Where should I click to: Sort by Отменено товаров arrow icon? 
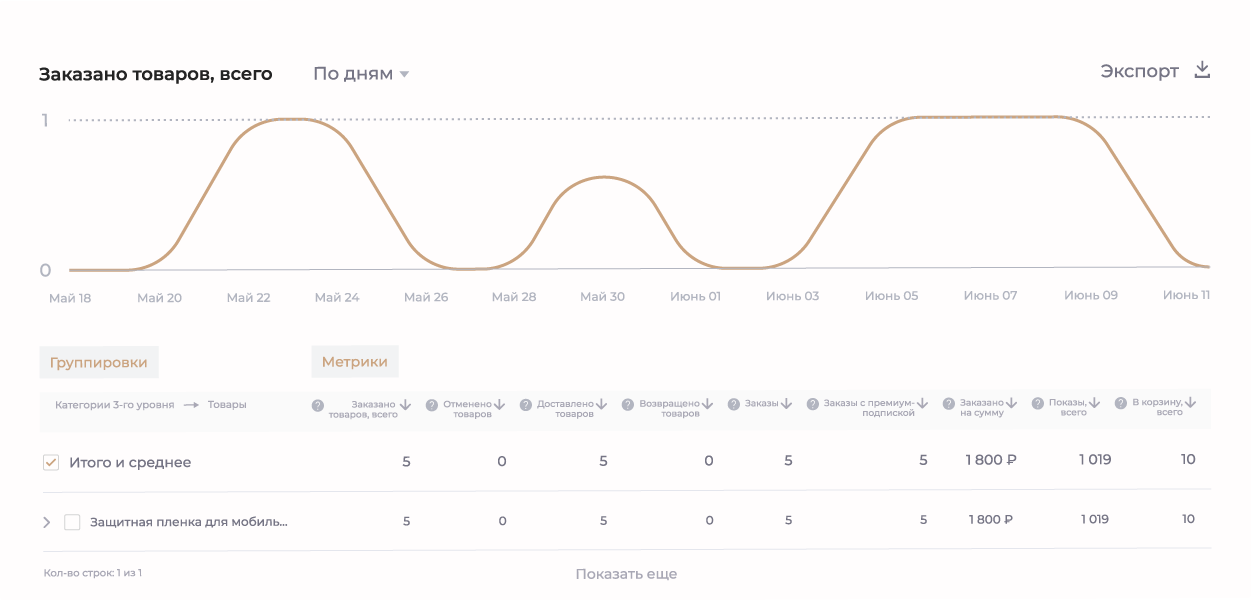(499, 405)
